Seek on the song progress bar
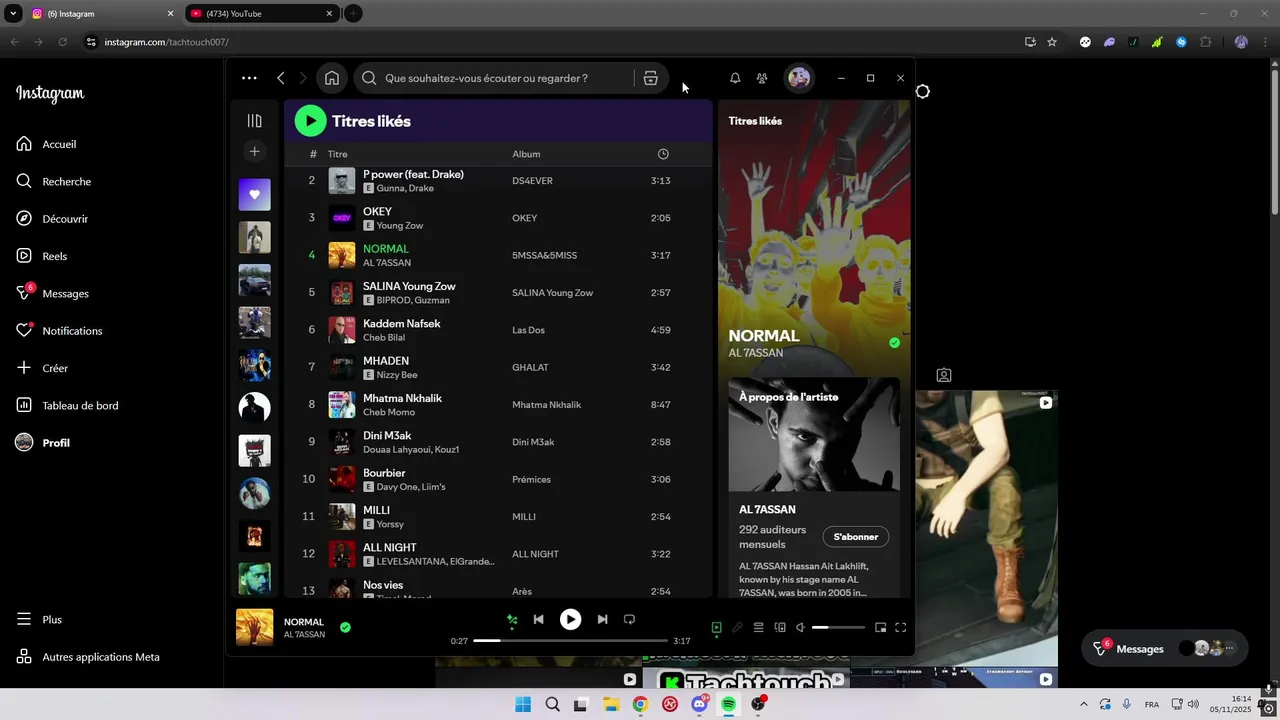 coord(570,640)
